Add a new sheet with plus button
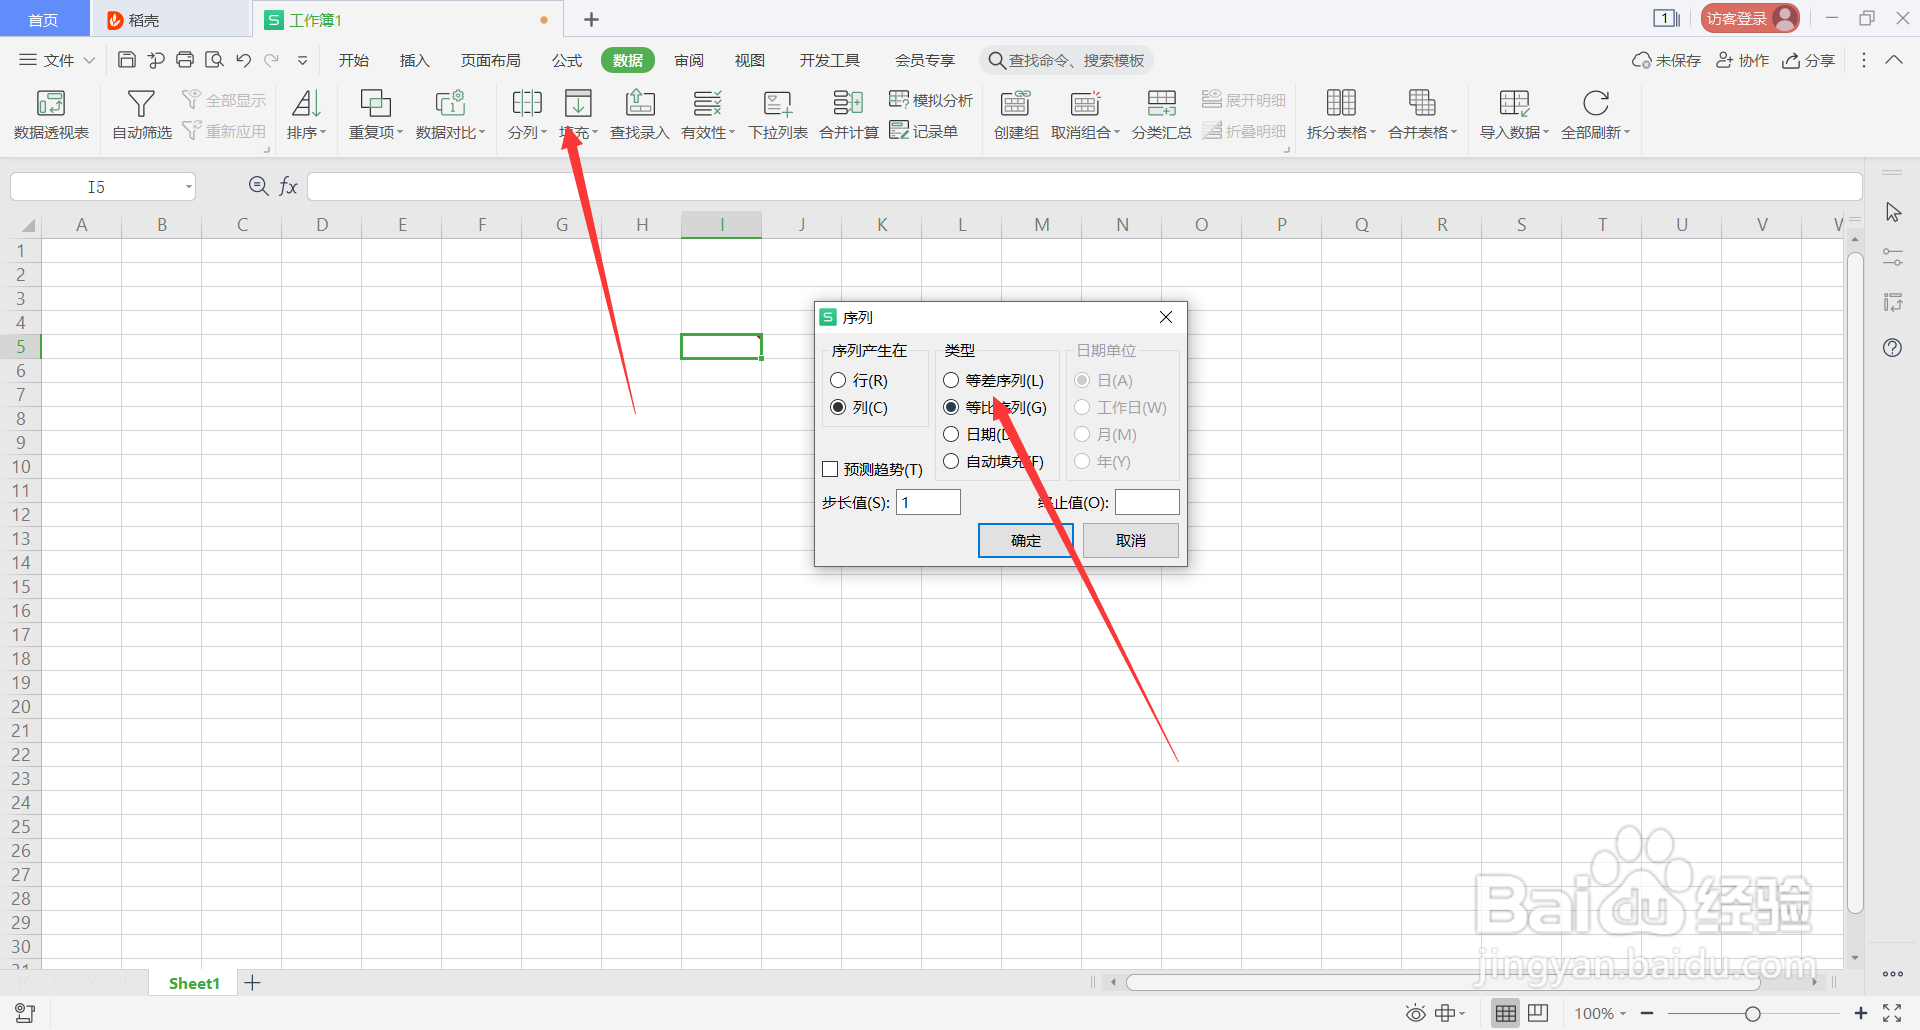Viewport: 1920px width, 1030px height. tap(253, 983)
